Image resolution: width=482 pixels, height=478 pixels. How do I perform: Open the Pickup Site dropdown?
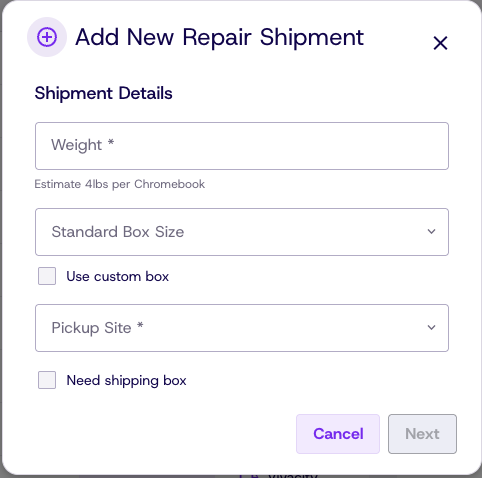click(242, 328)
